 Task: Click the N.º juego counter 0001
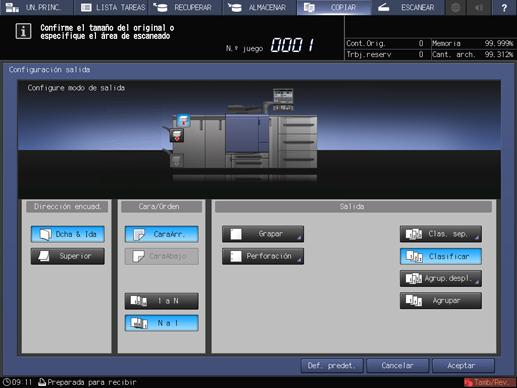(292, 45)
